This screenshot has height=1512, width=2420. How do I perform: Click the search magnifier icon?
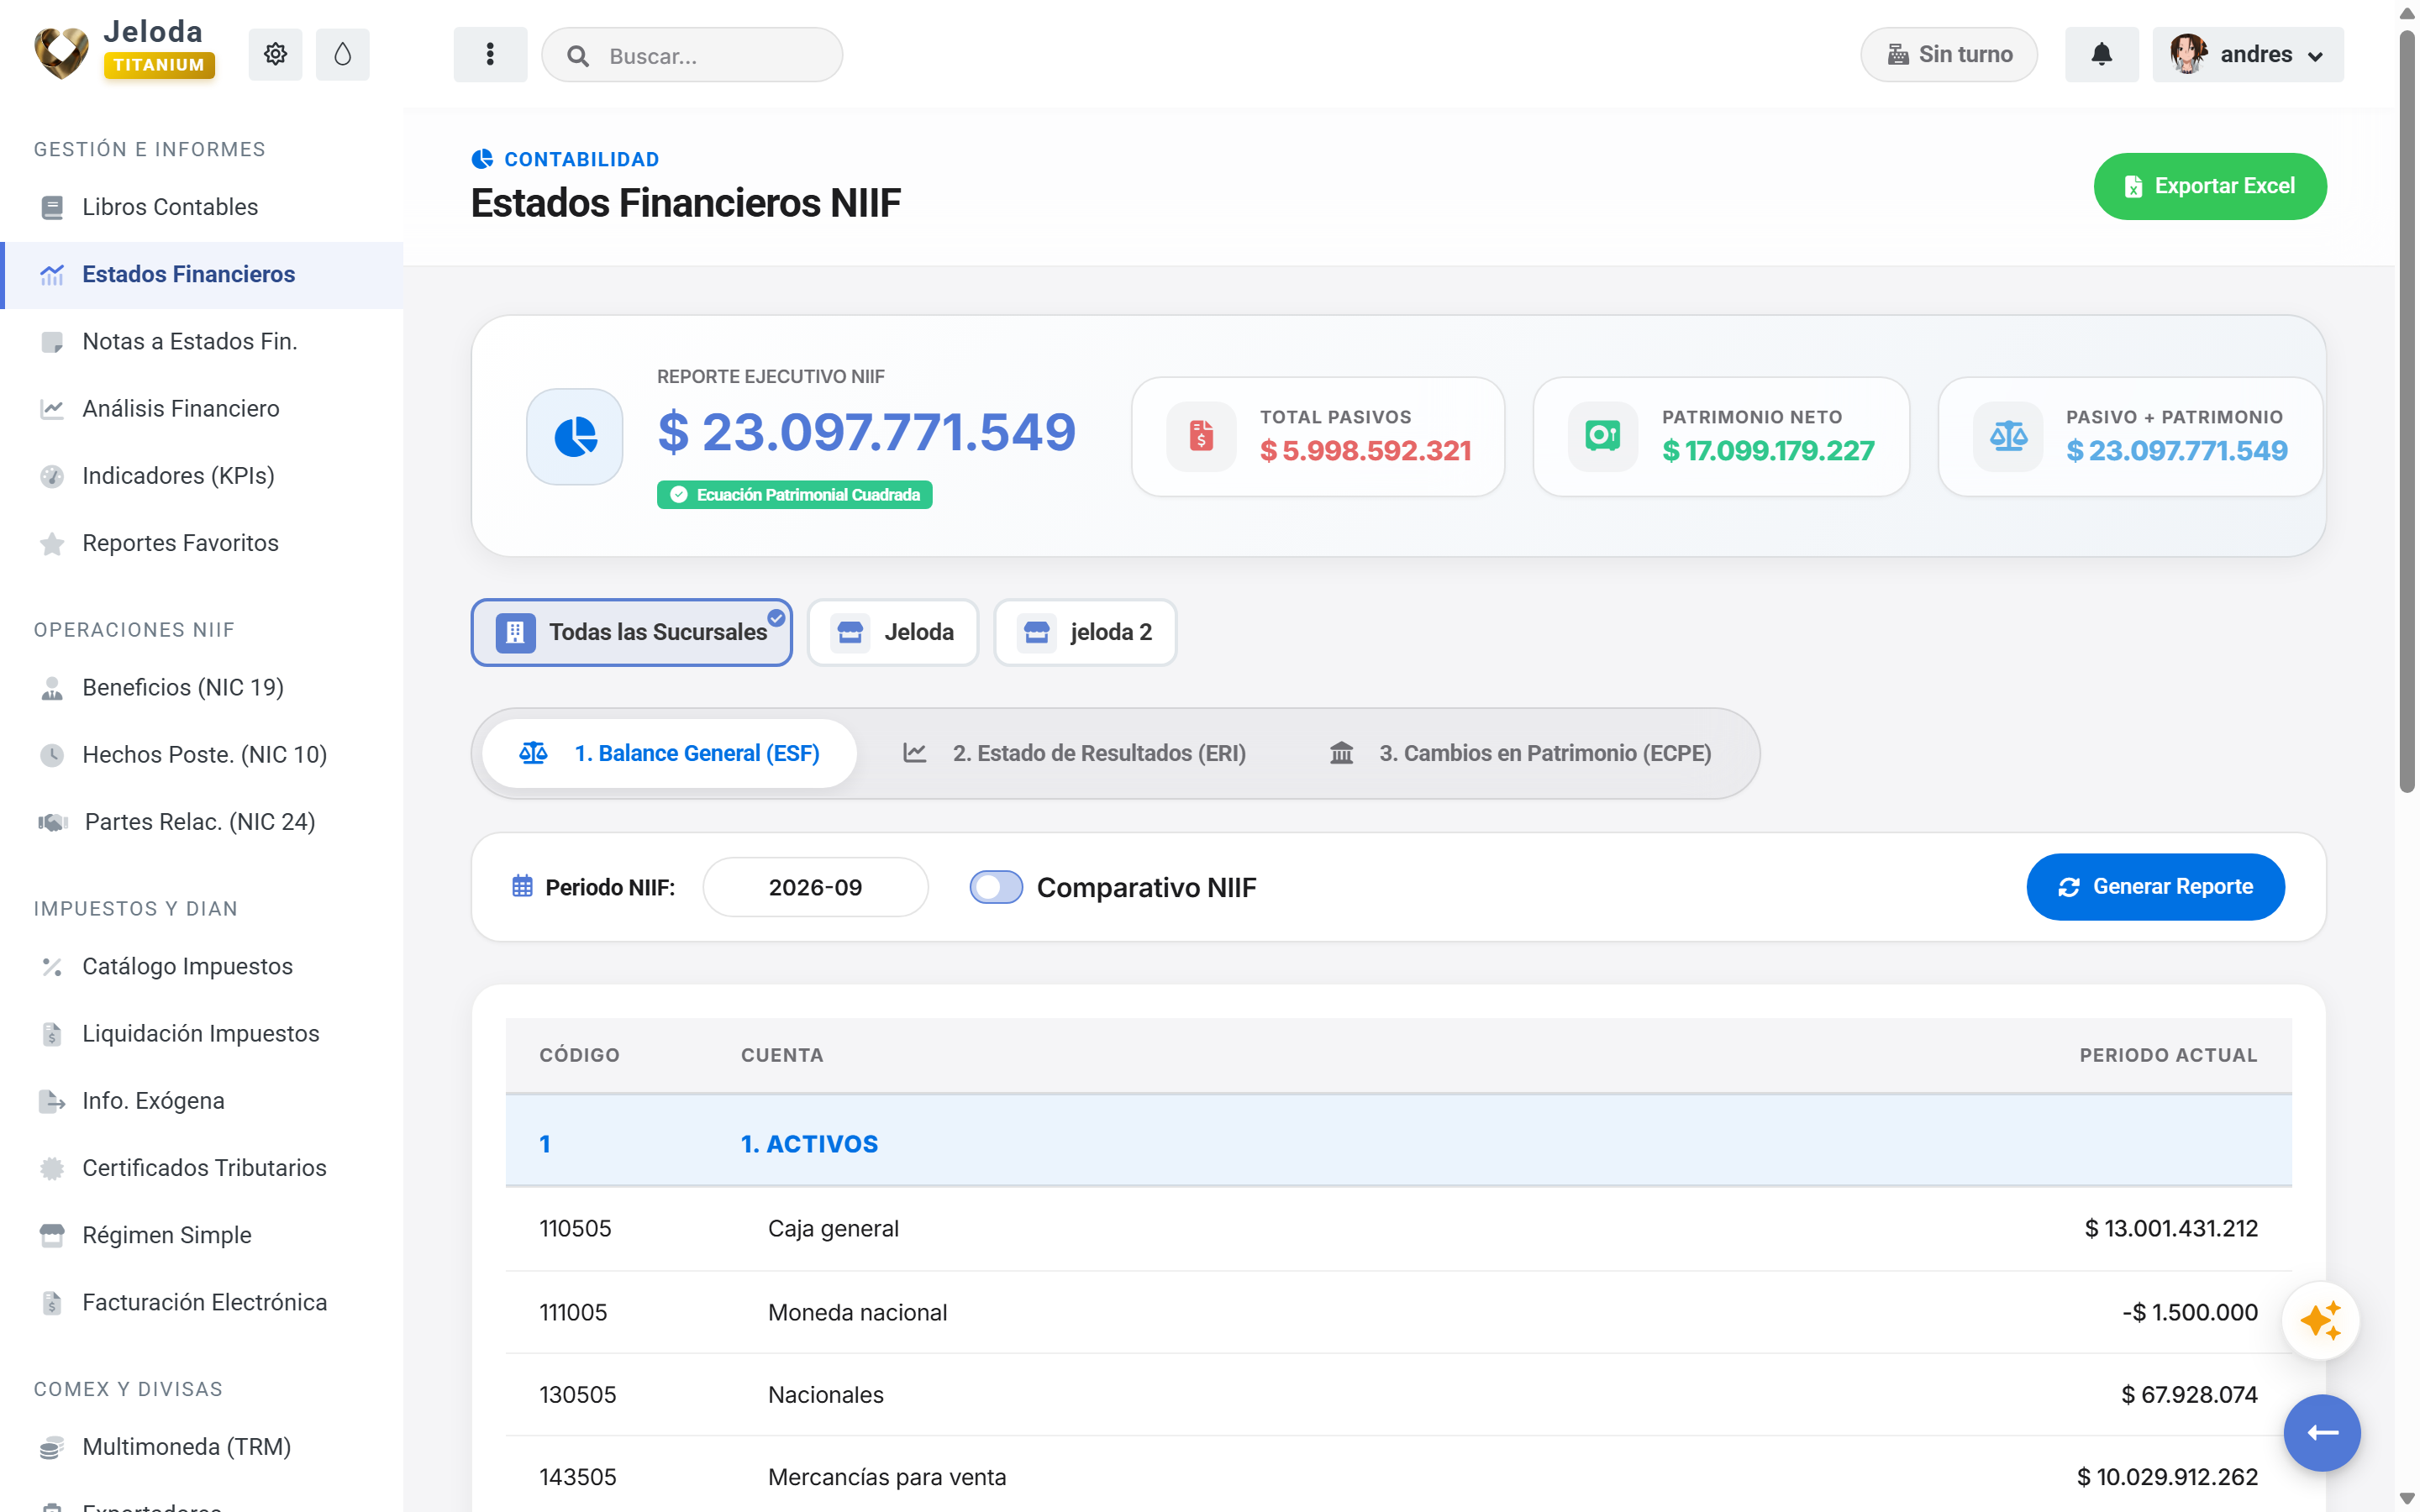pyautogui.click(x=578, y=56)
